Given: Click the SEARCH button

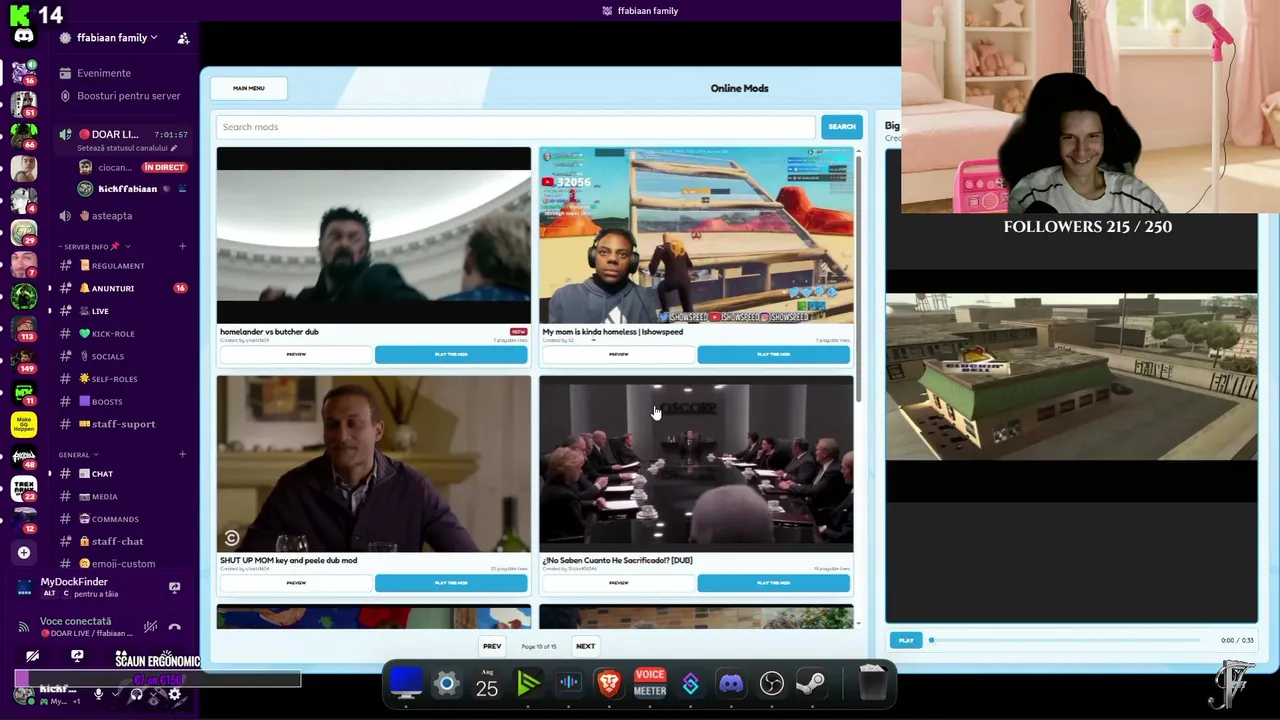Looking at the screenshot, I should coord(842,127).
